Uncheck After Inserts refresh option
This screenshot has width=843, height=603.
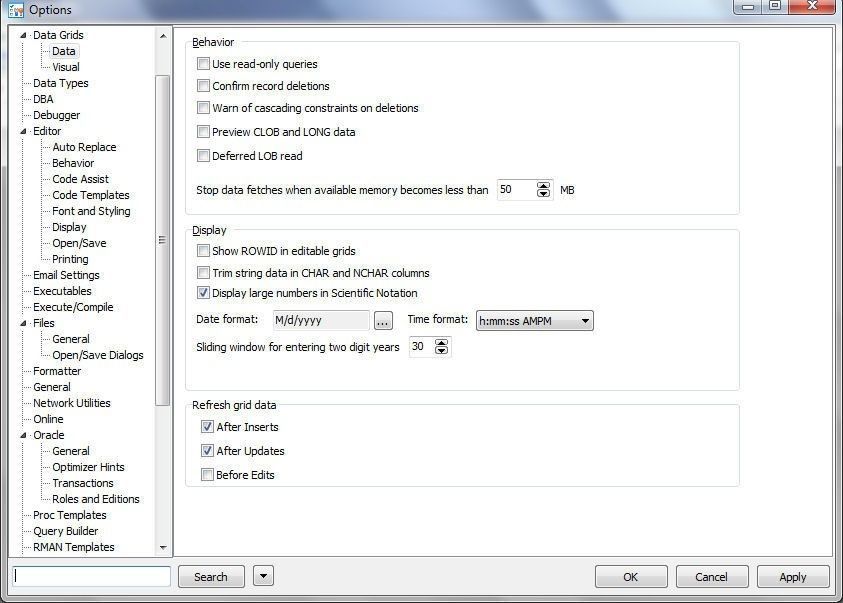pos(208,427)
